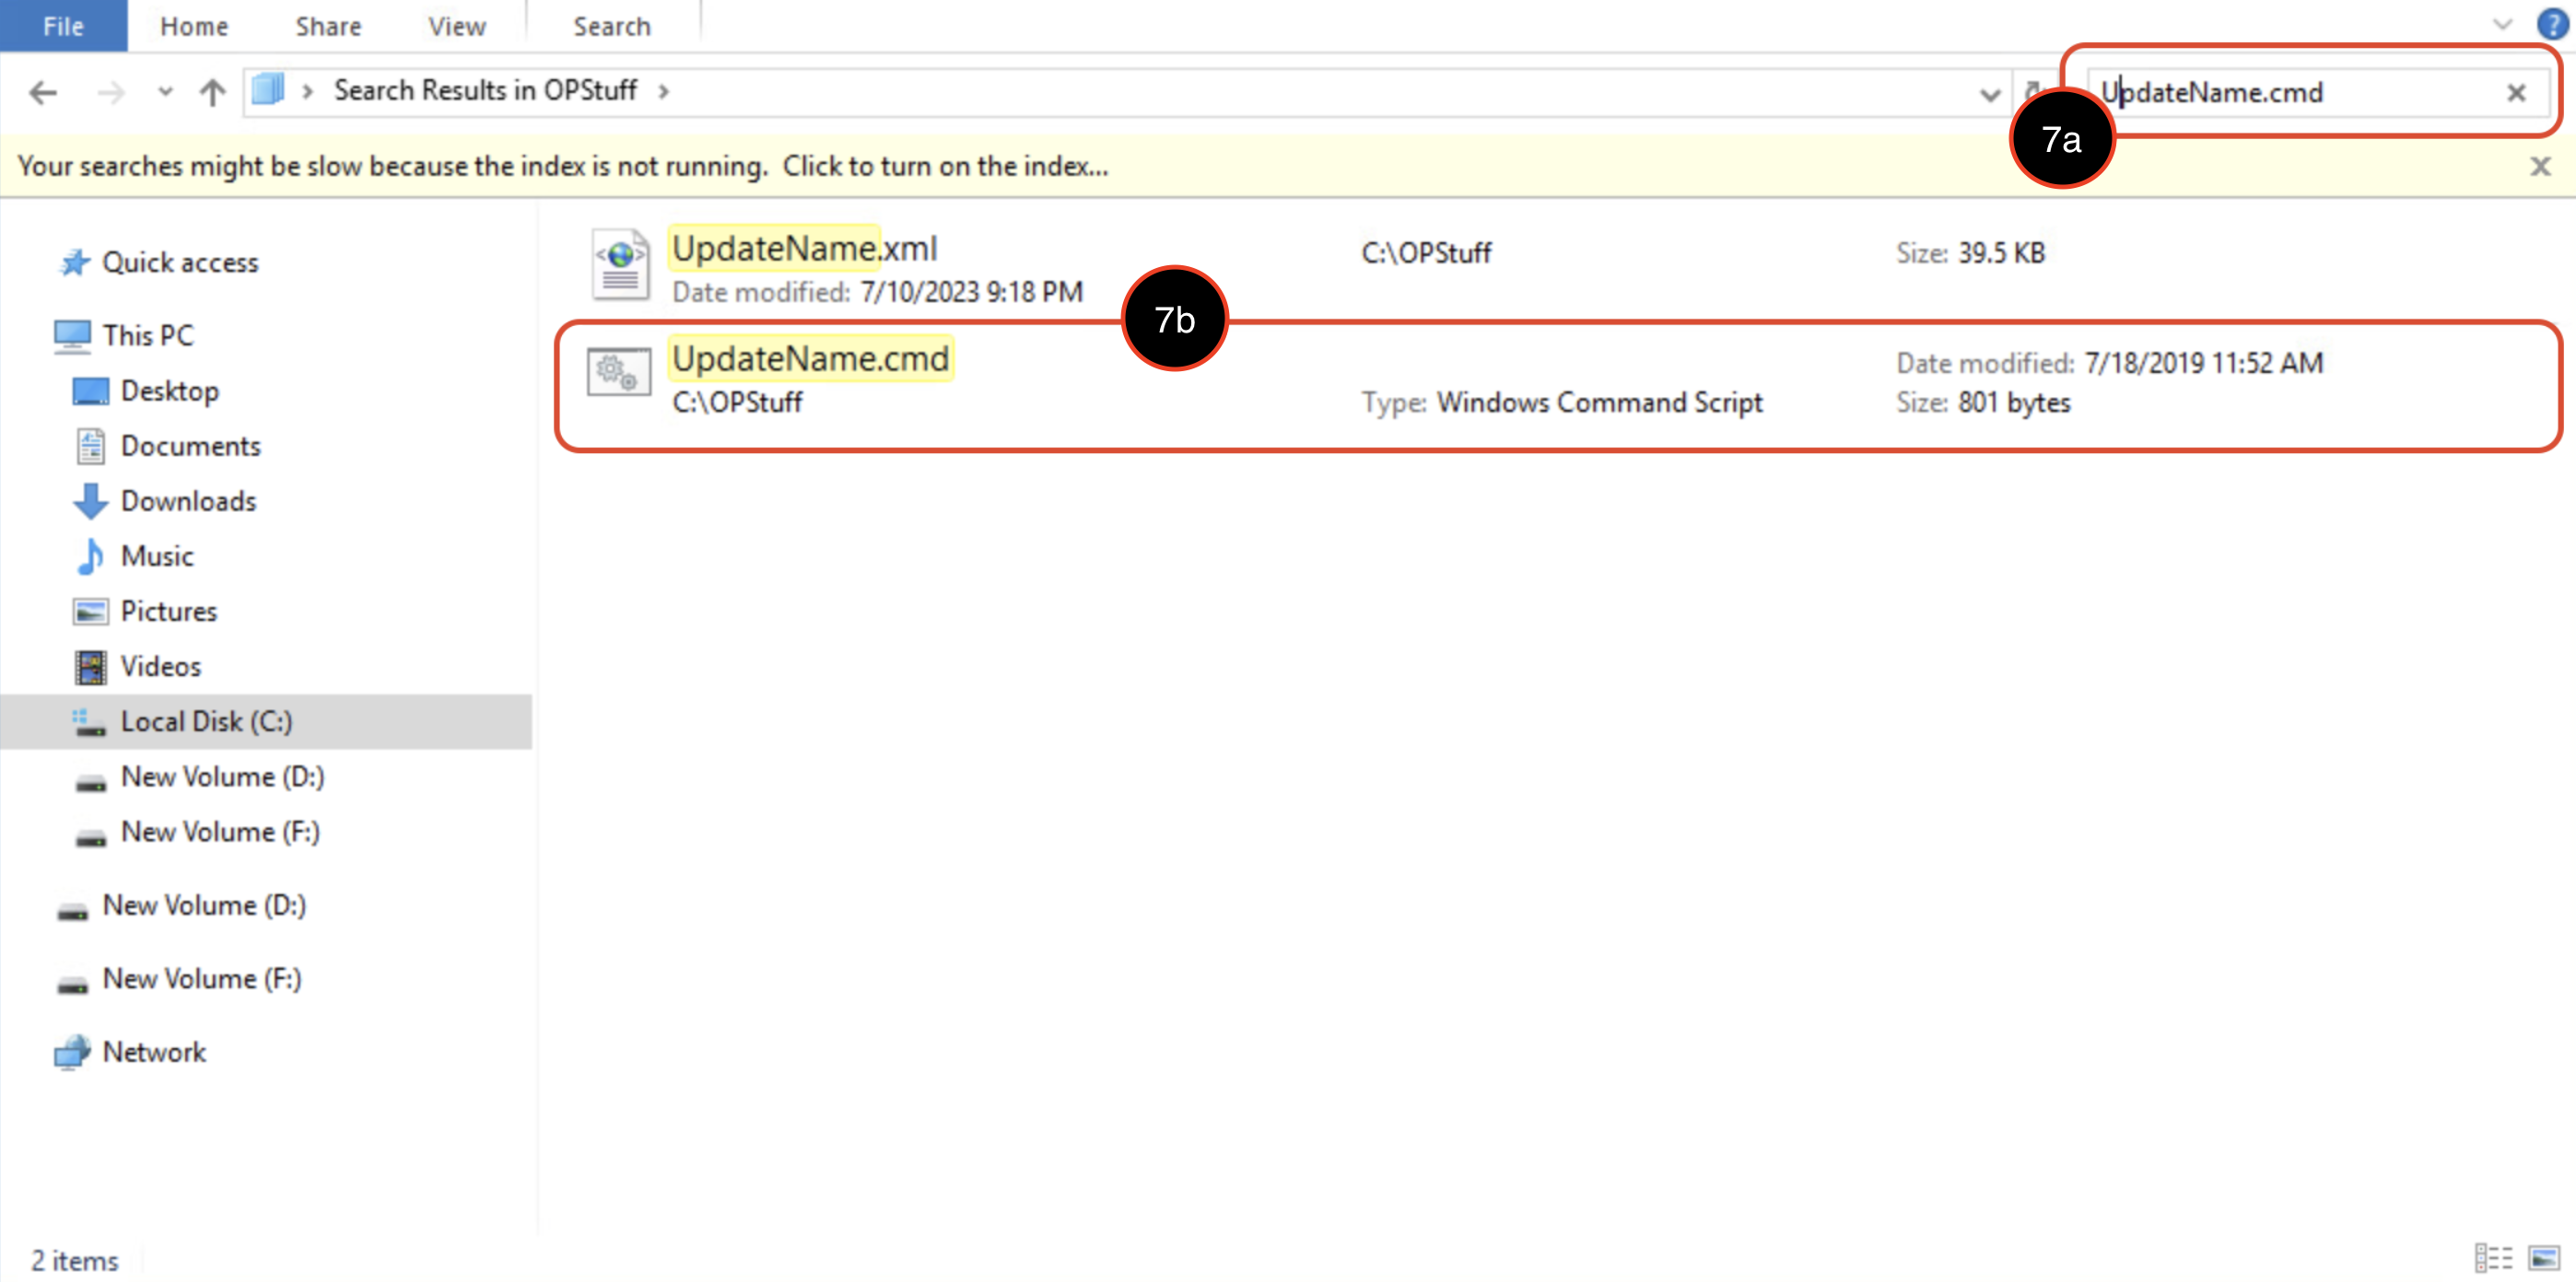This screenshot has width=2576, height=1282.
Task: Click the File tab in the ribbon
Action: click(x=63, y=27)
